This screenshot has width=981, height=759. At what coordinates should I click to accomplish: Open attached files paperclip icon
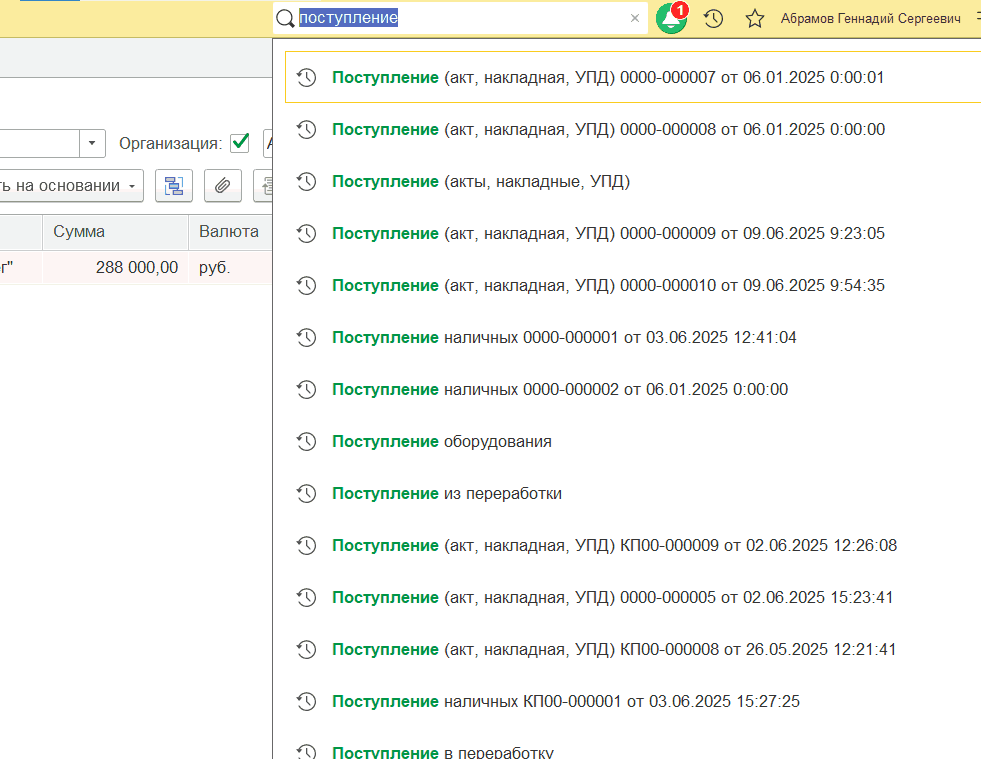(x=222, y=185)
